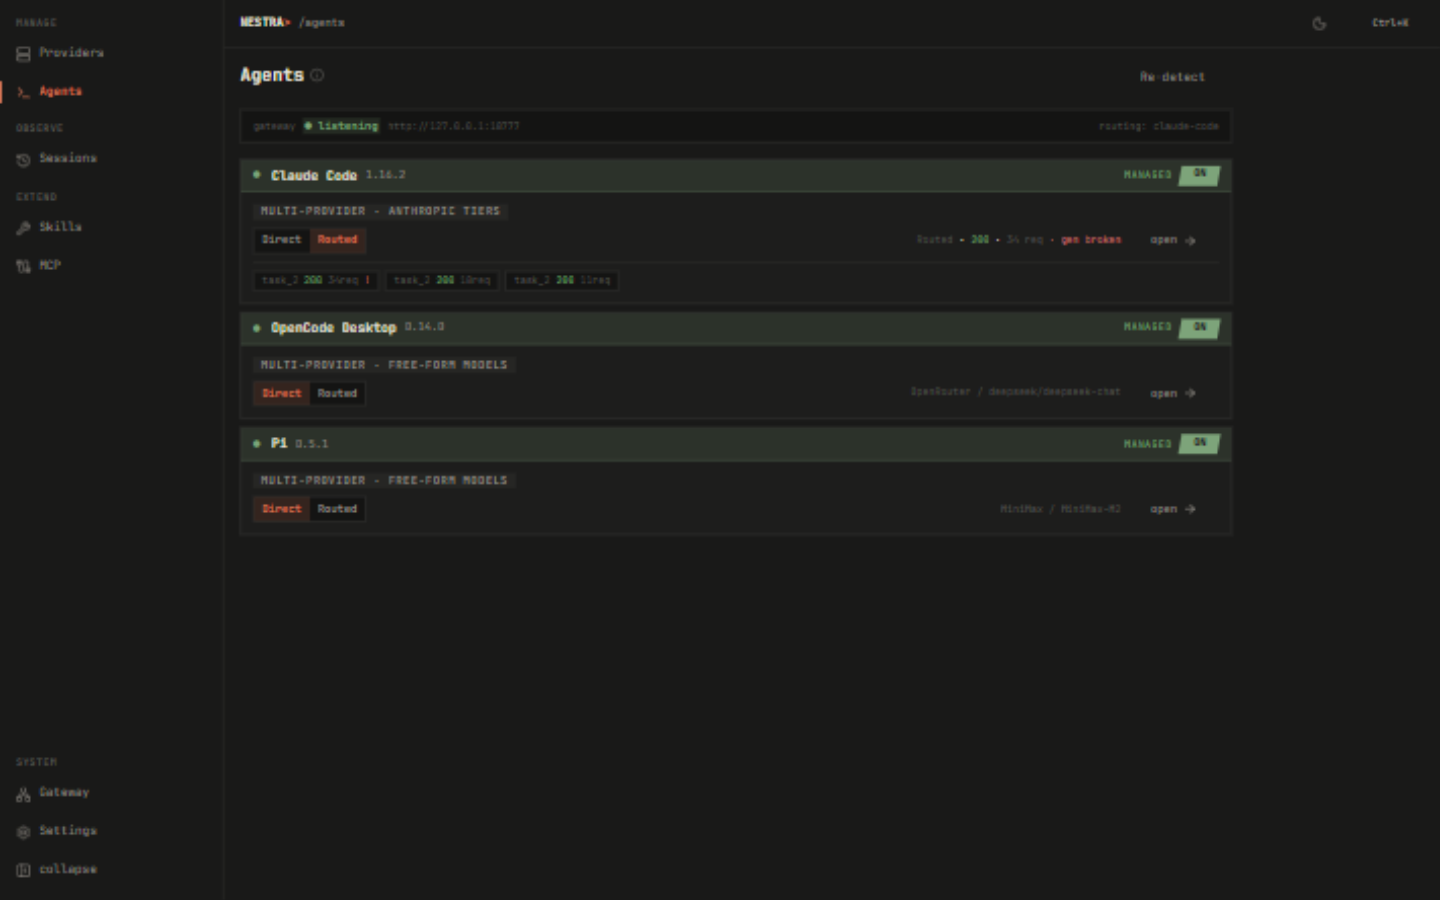Viewport: 1440px width, 900px height.
Task: Follow the open link for Pi
Action: click(x=1173, y=509)
